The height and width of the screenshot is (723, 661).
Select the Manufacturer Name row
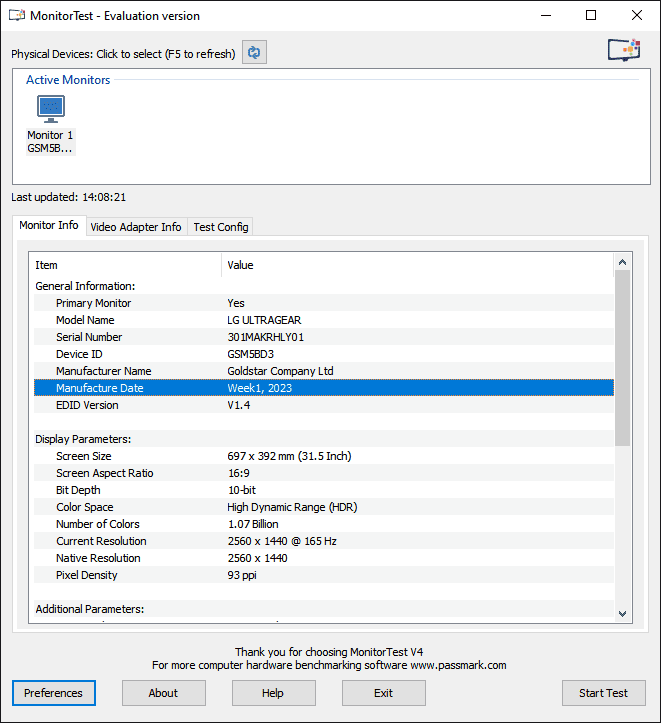(x=324, y=371)
